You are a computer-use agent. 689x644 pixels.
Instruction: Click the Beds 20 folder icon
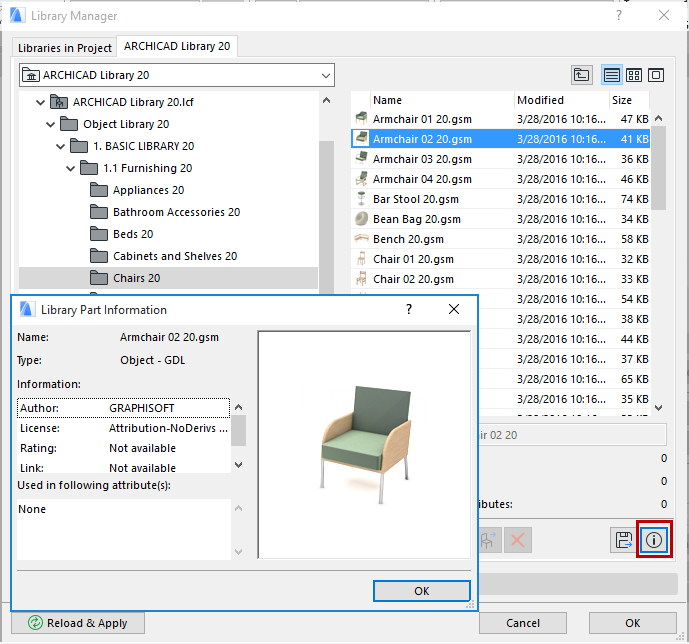[99, 234]
